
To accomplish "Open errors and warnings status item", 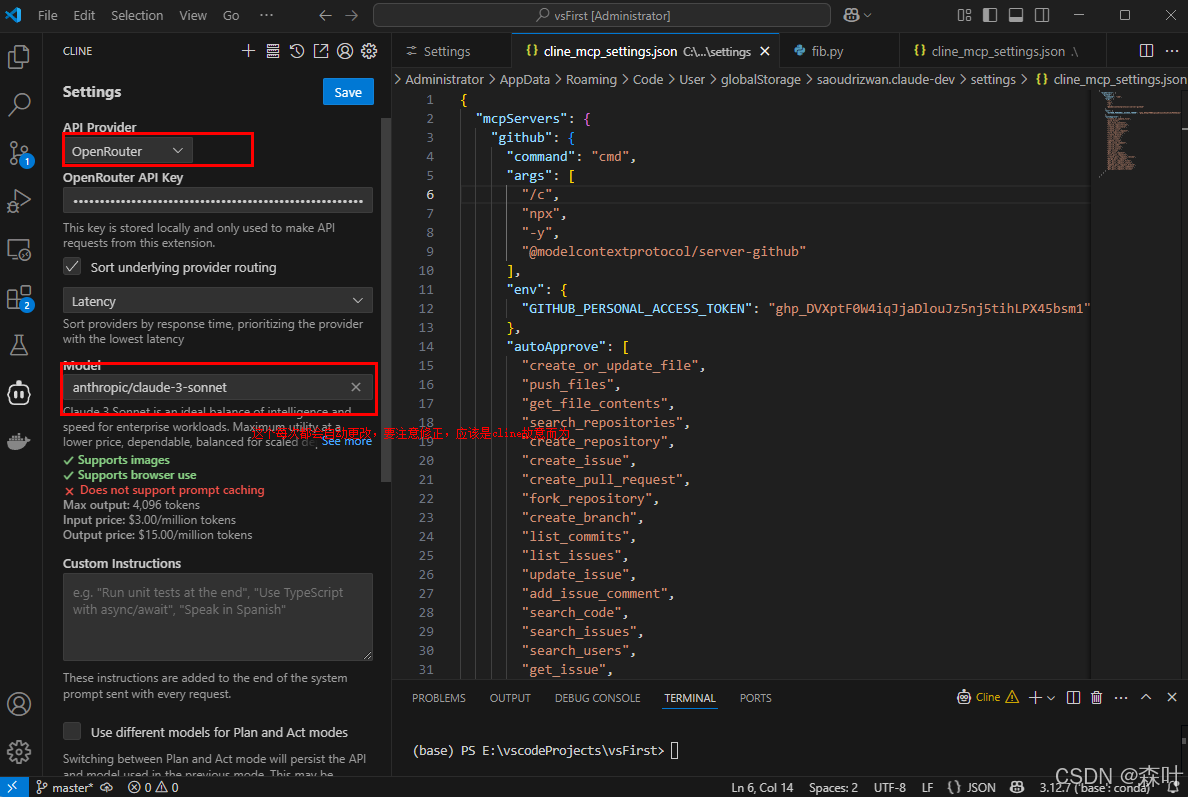I will tap(153, 787).
